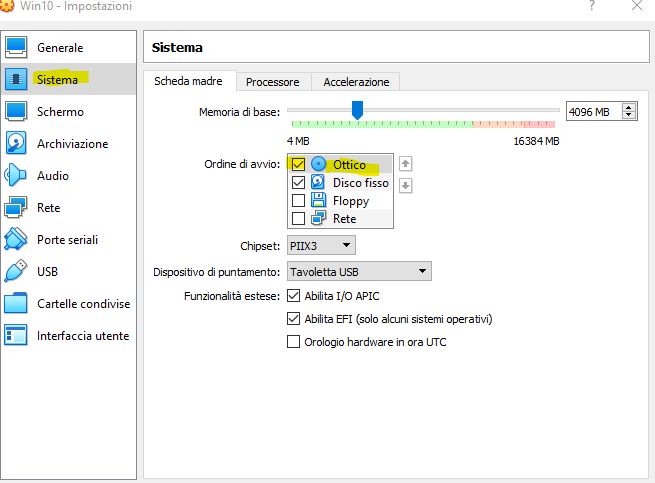Screen dimensions: 655x483
Task: Open the Dispositivo di puntamento dropdown
Action: (359, 272)
